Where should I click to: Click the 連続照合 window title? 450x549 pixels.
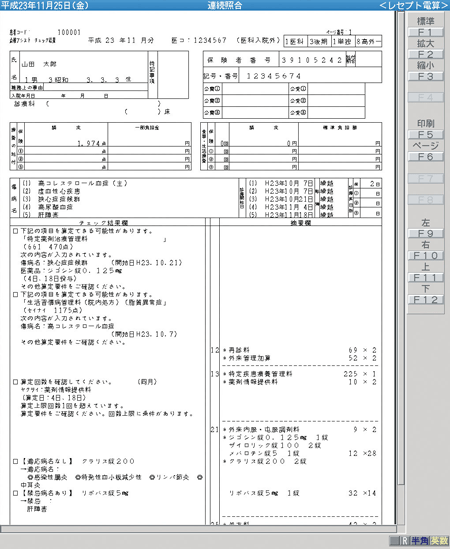coord(224,5)
